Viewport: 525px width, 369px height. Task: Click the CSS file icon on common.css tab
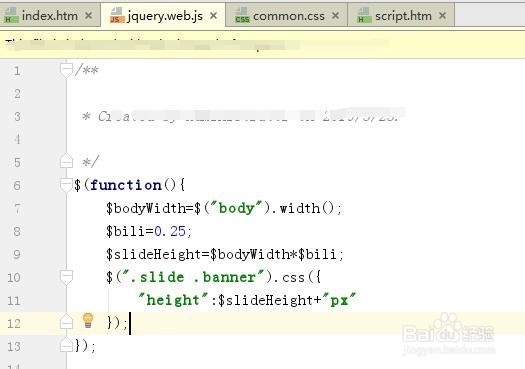[x=242, y=16]
